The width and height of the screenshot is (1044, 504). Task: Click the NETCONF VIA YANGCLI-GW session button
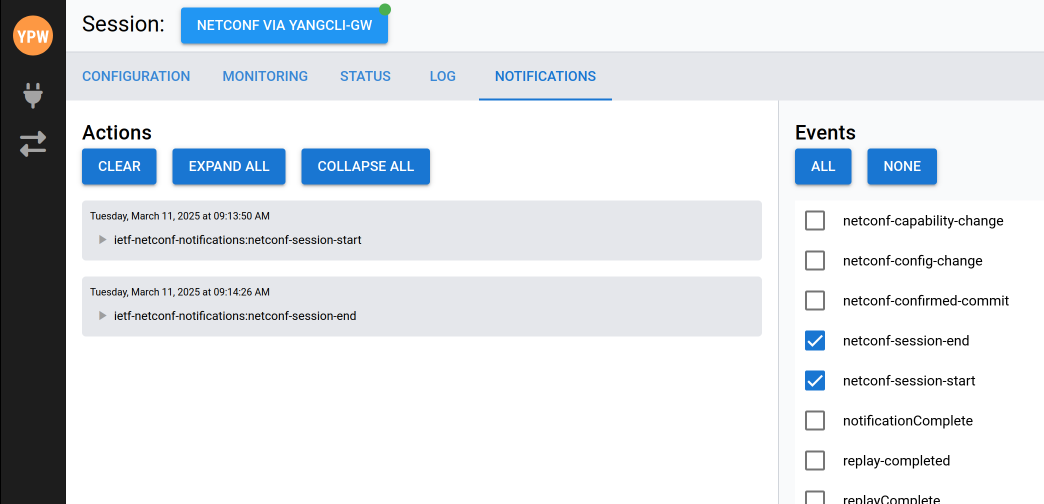(284, 26)
